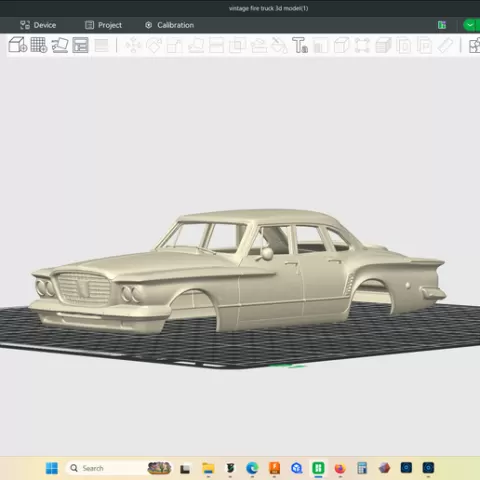Click title "vintage fire truck 3d model(1)"
Image resolution: width=480 pixels, height=480 pixels.
[268, 8]
